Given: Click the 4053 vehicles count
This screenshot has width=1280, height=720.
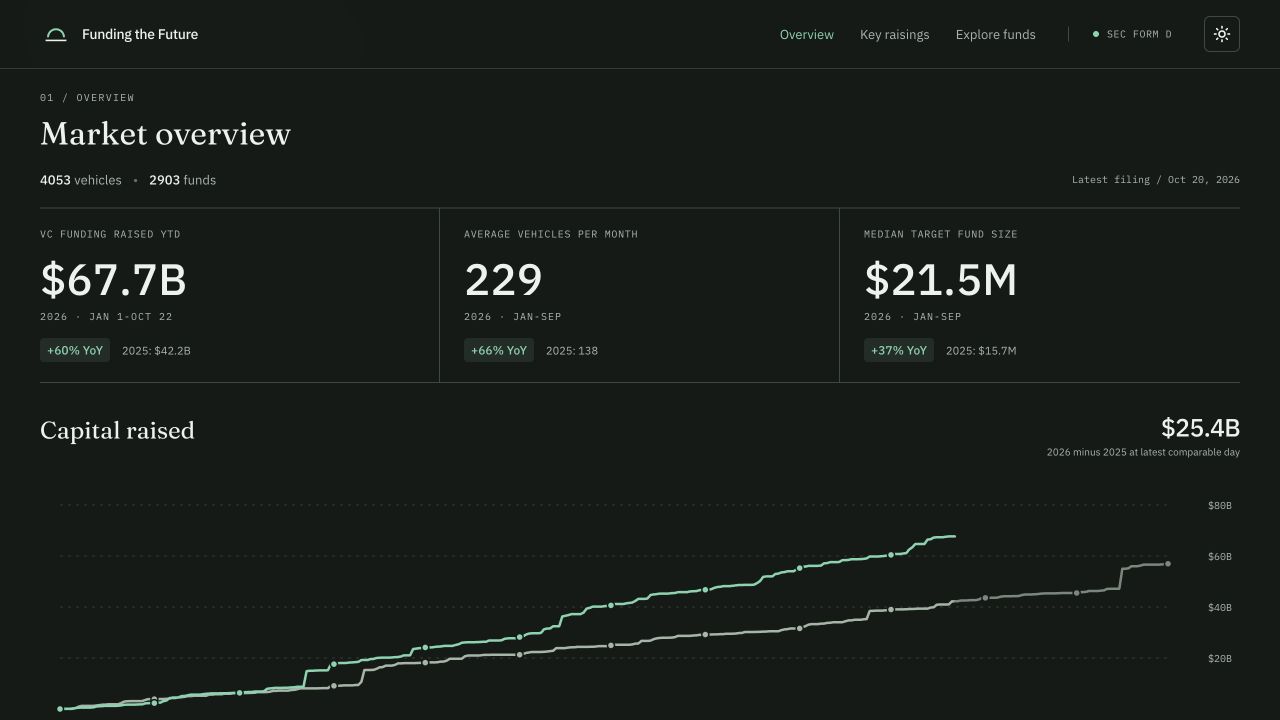Looking at the screenshot, I should tap(81, 180).
